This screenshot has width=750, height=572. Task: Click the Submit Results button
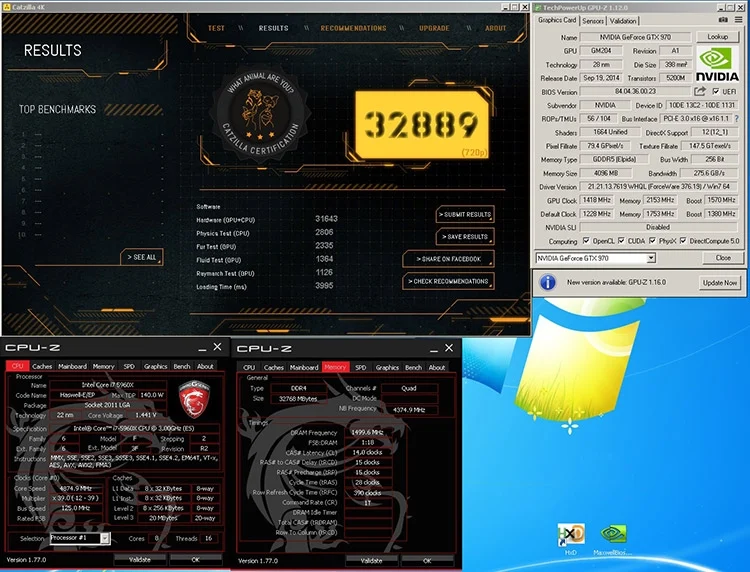click(465, 214)
